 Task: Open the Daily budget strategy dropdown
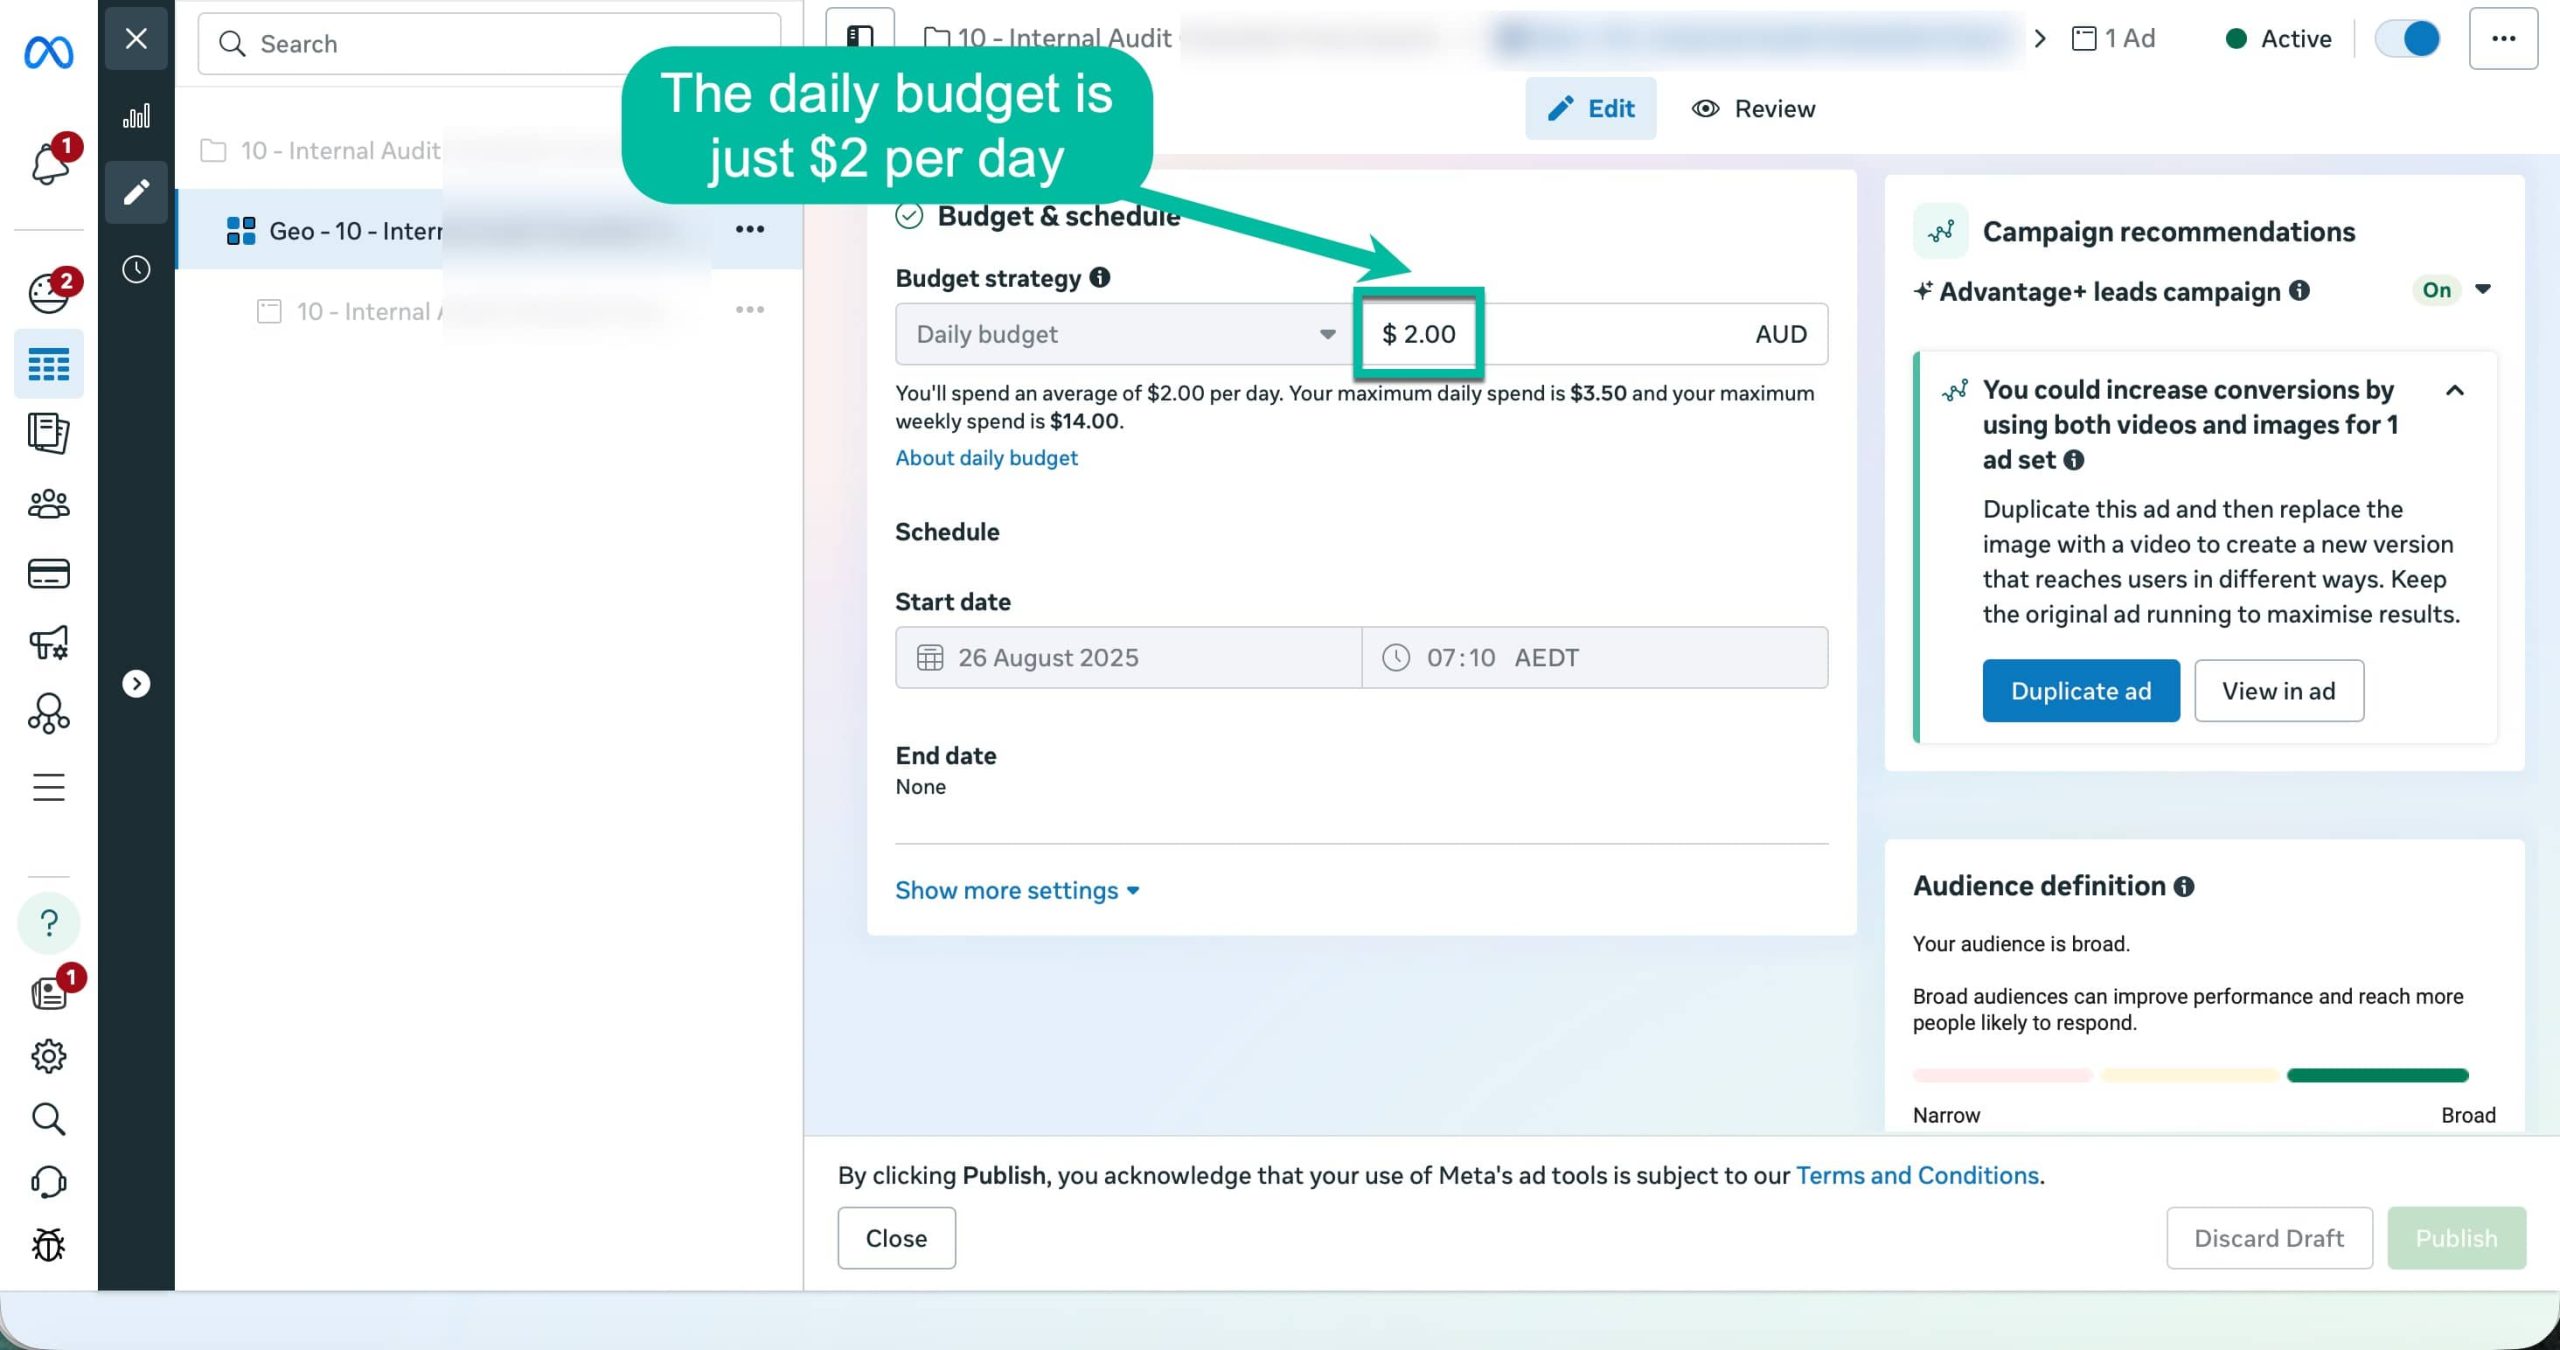tap(1125, 334)
